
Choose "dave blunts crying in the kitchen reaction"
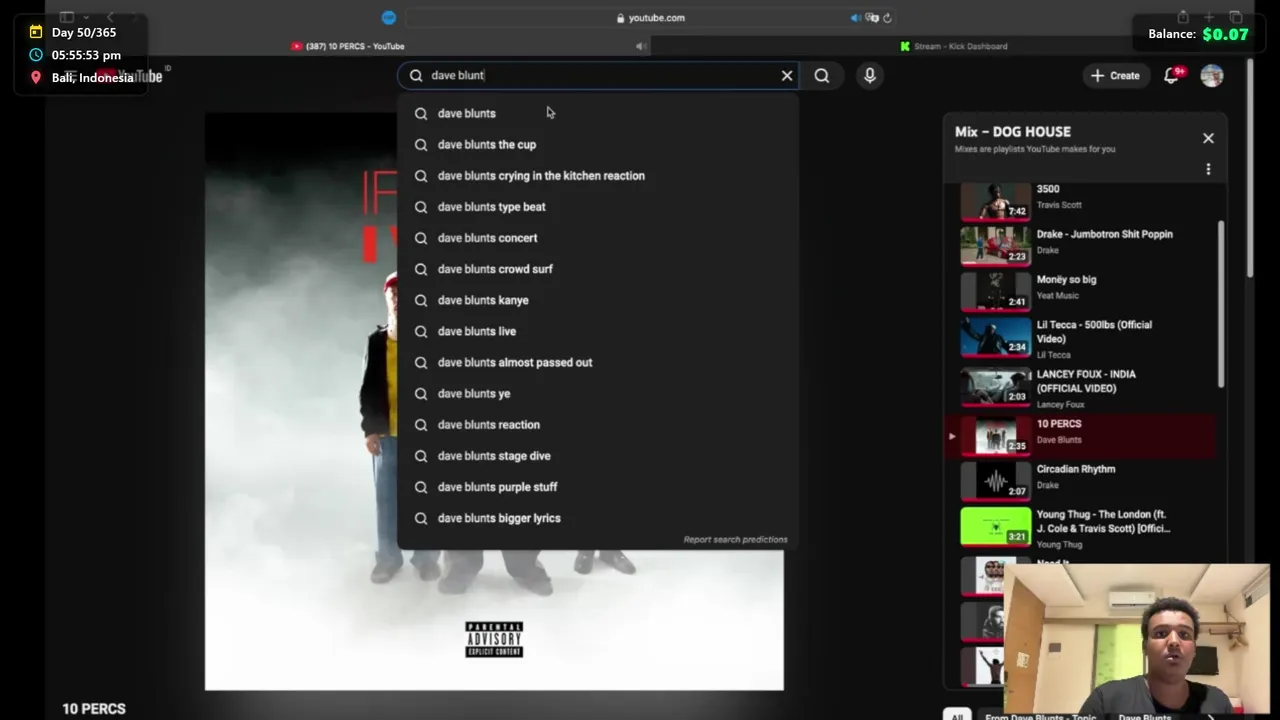point(598,175)
